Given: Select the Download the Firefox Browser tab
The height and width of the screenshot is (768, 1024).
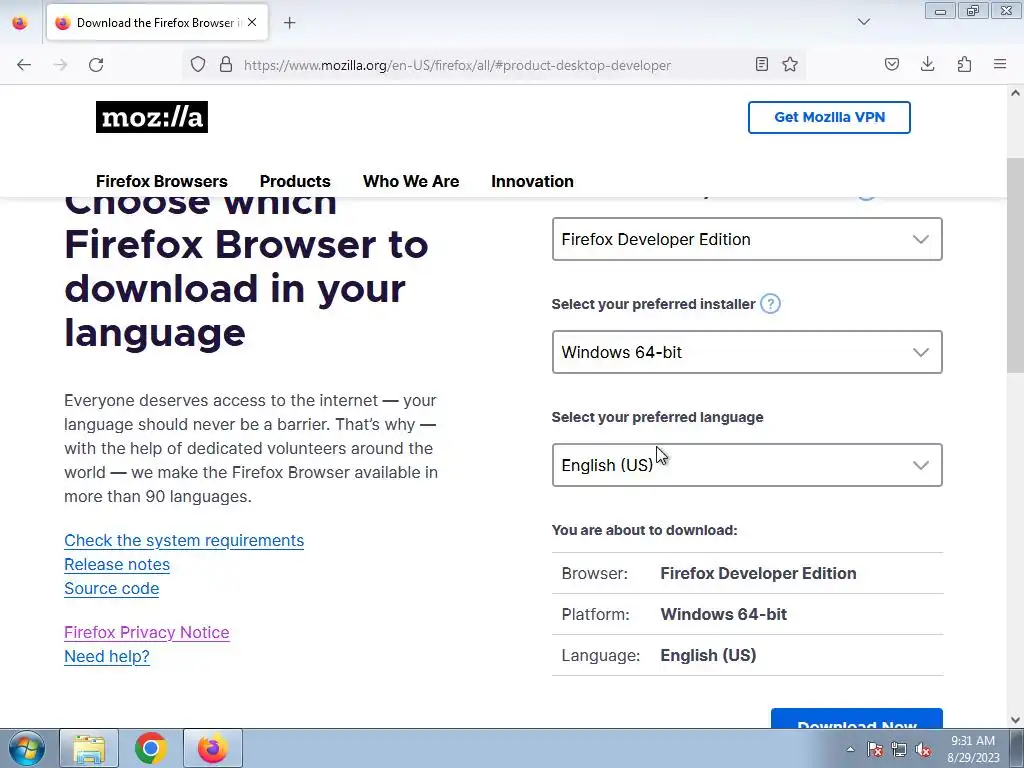Looking at the screenshot, I should coord(157,23).
